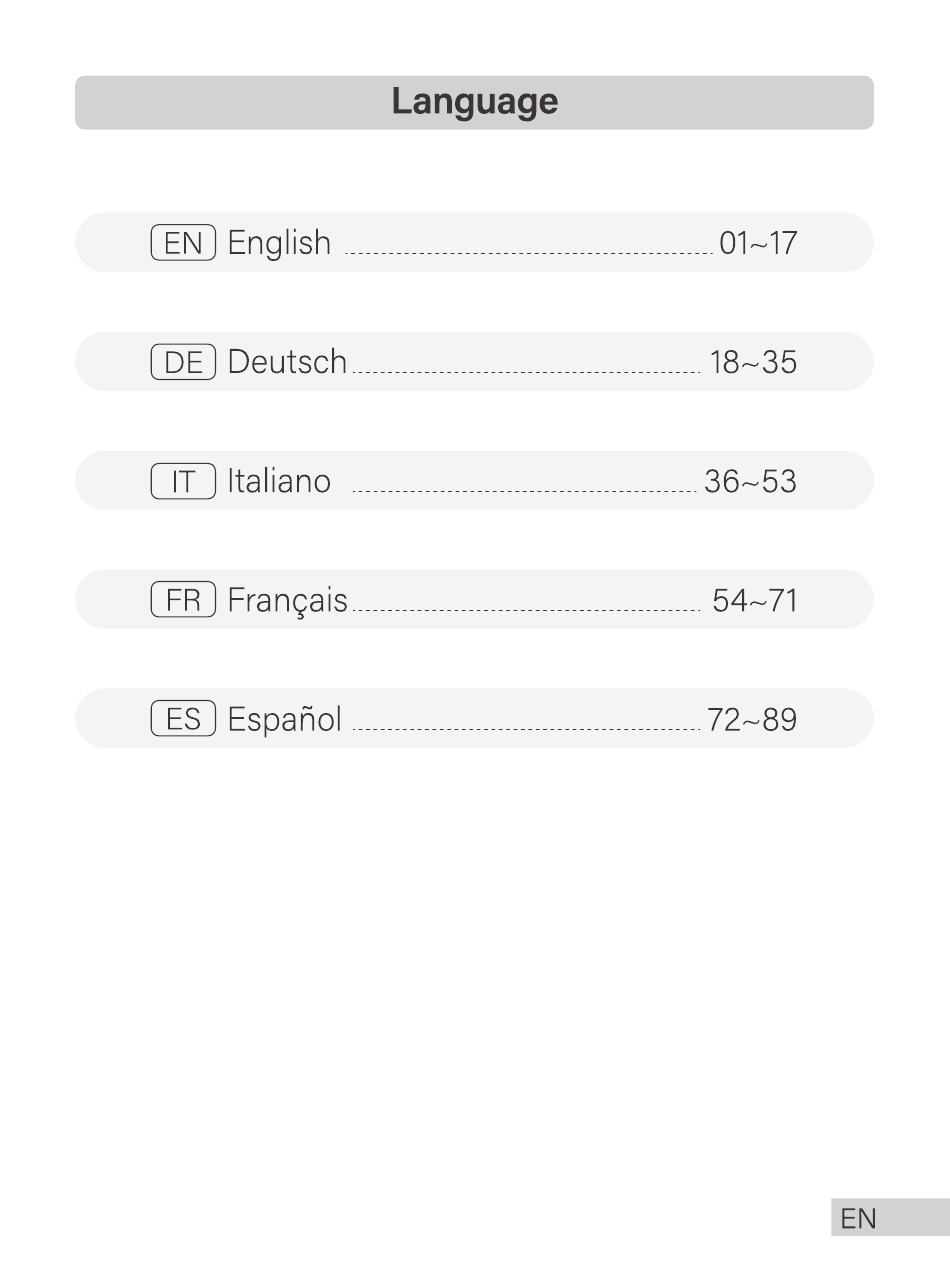The image size is (950, 1274).
Task: Click the EN tab at the page corner
Action: click(x=890, y=1218)
